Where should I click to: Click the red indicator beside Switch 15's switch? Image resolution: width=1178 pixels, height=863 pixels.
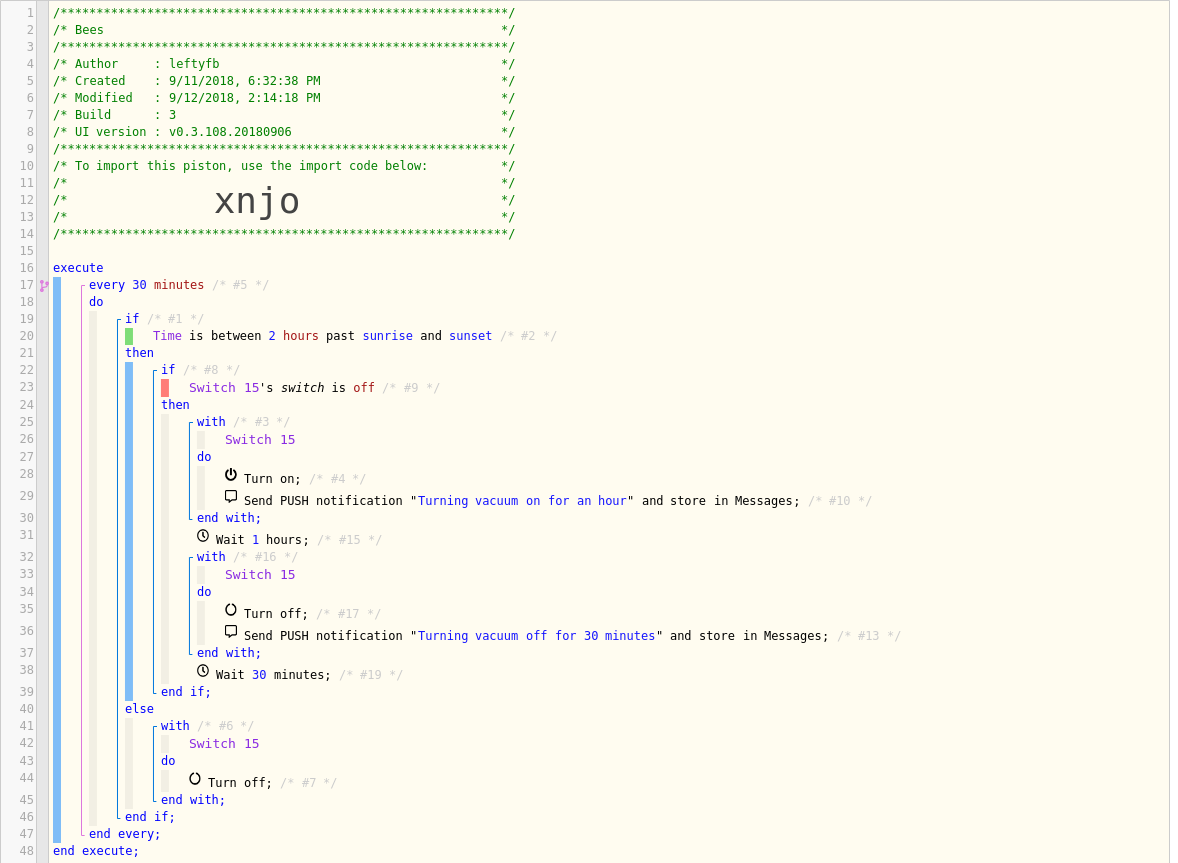tap(165, 388)
